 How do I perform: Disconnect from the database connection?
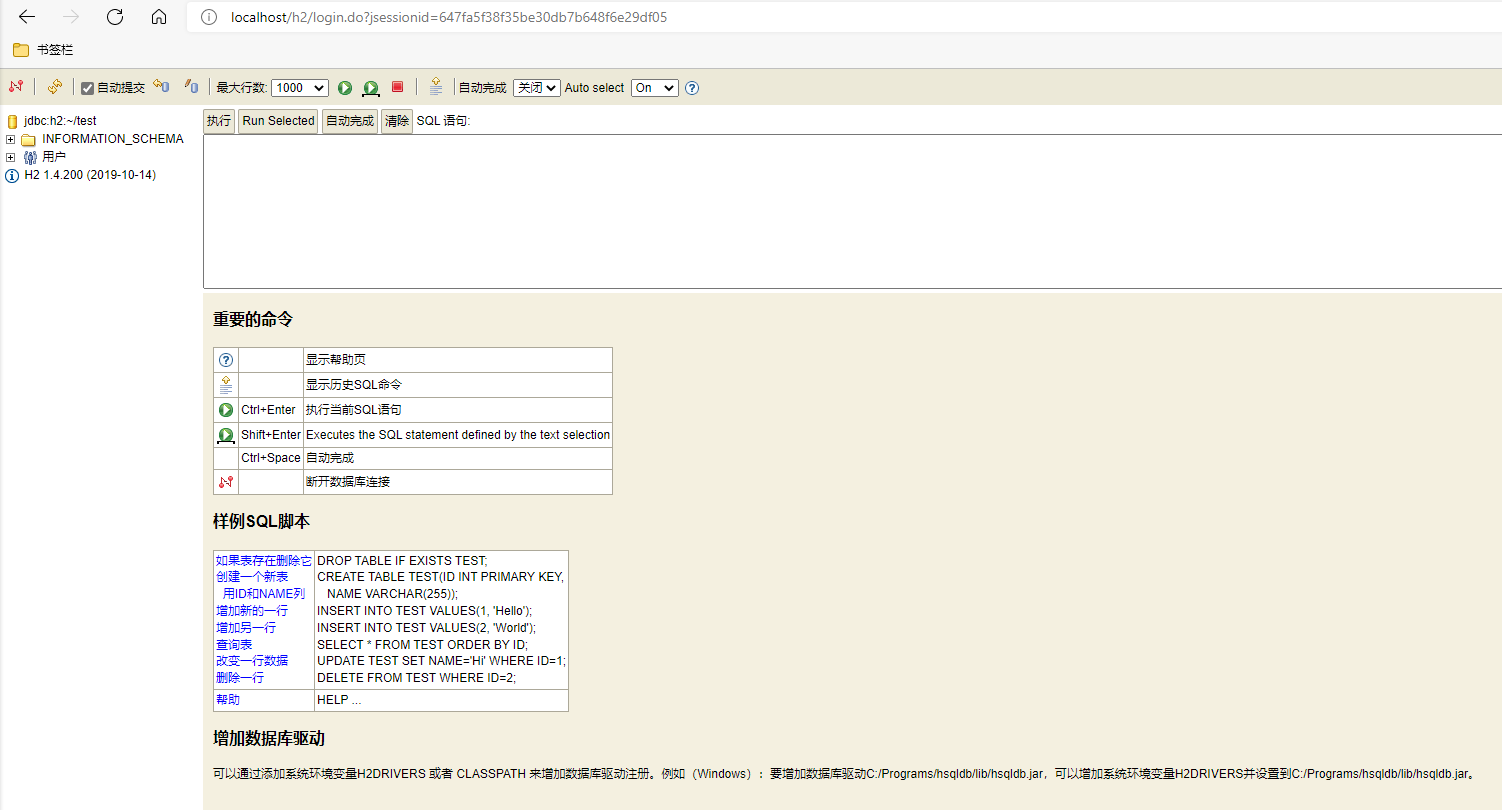click(14, 87)
